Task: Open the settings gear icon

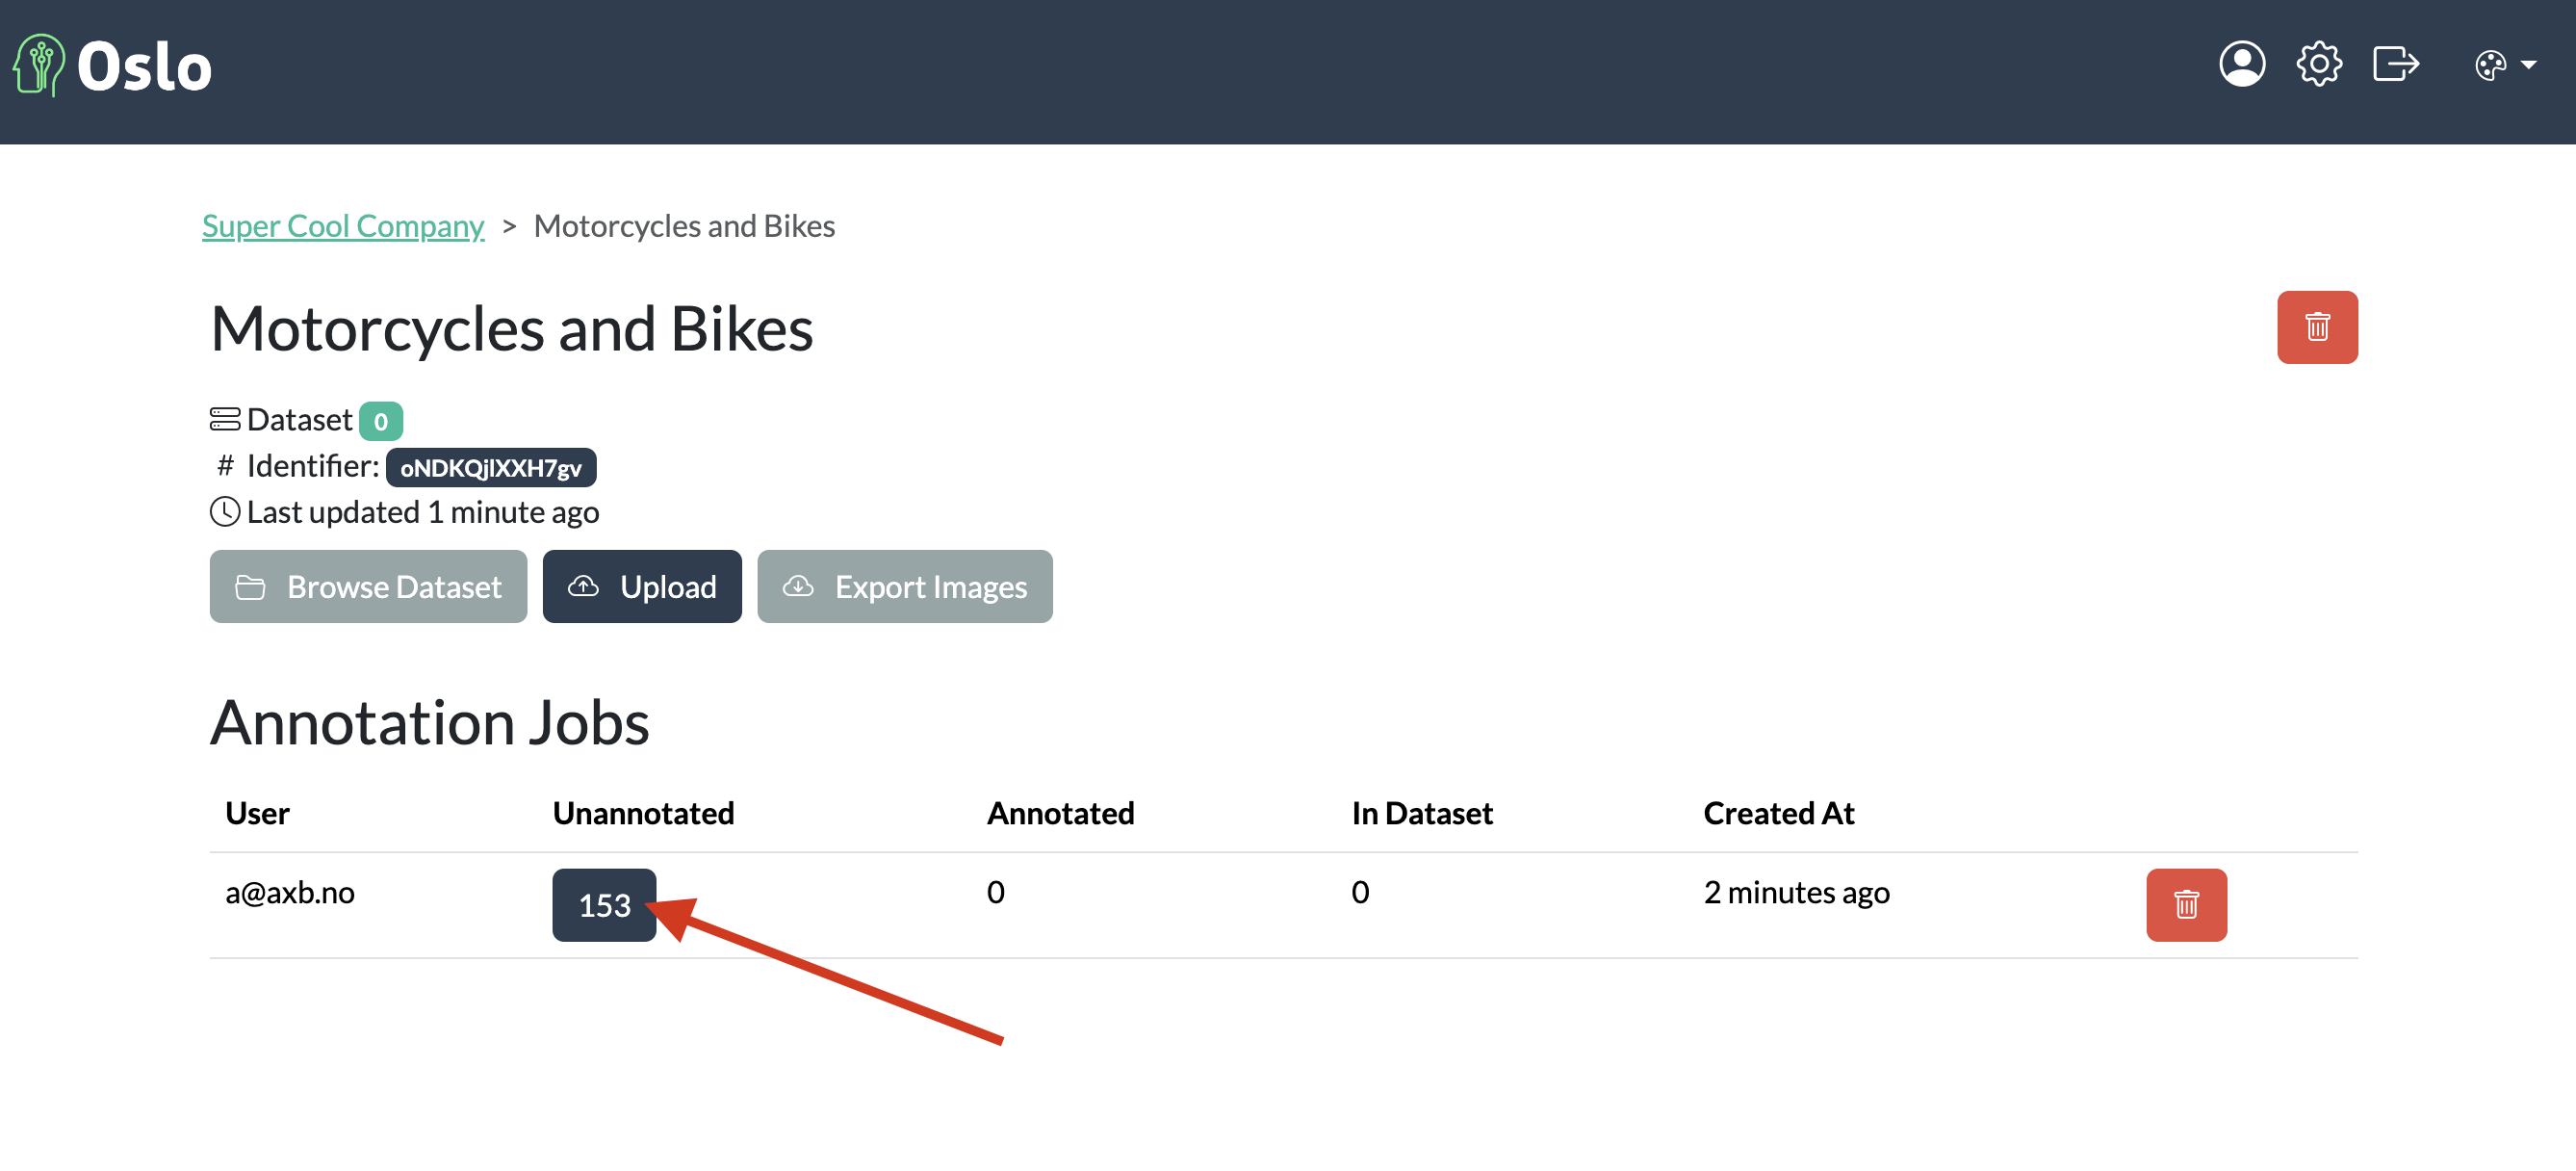Action: point(2318,65)
